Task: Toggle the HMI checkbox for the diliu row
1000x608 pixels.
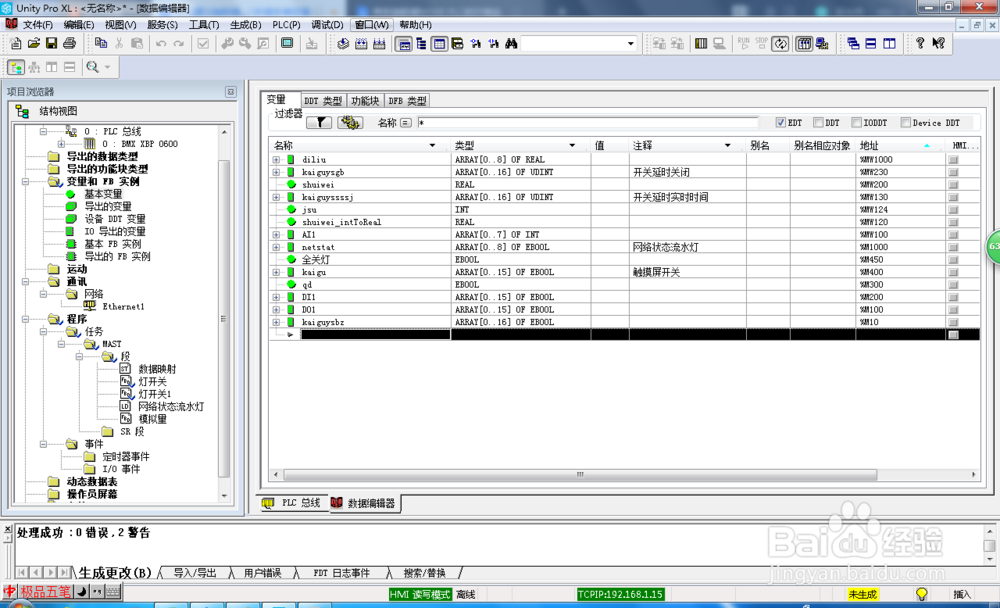Action: click(953, 159)
